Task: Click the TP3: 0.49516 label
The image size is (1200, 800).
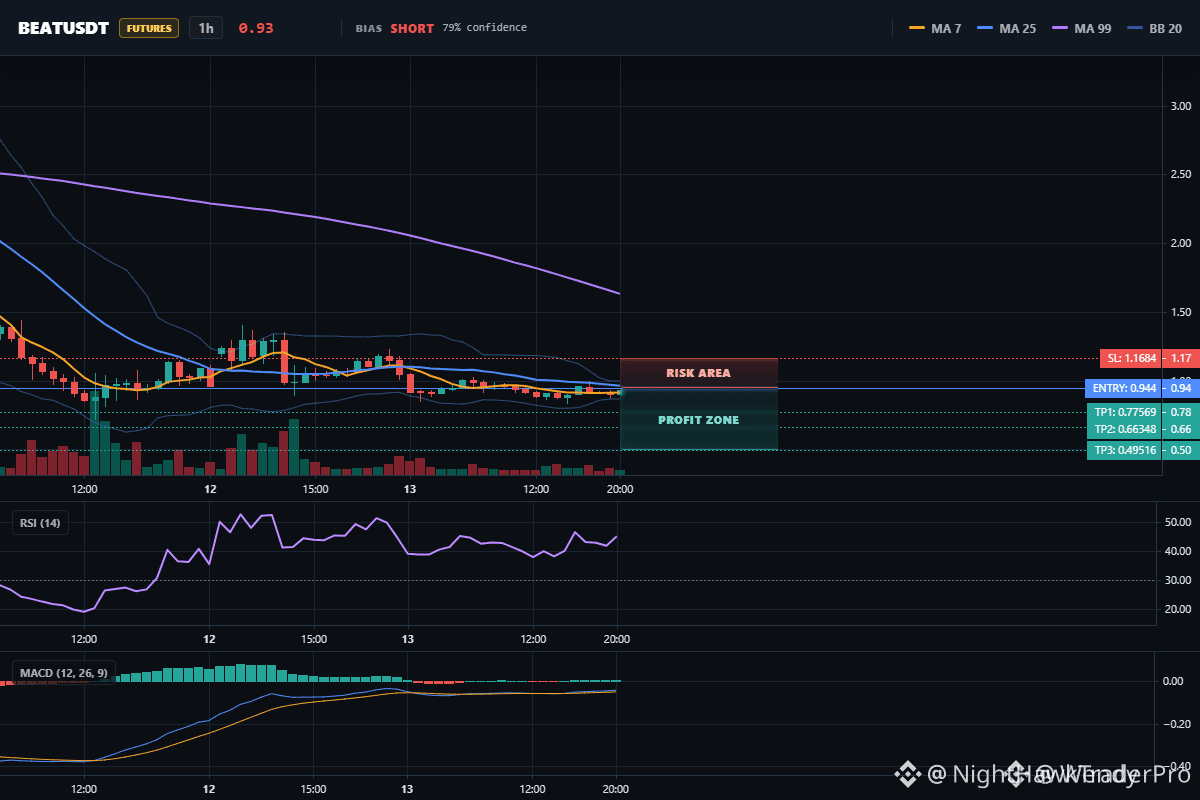Action: pyautogui.click(x=1124, y=450)
